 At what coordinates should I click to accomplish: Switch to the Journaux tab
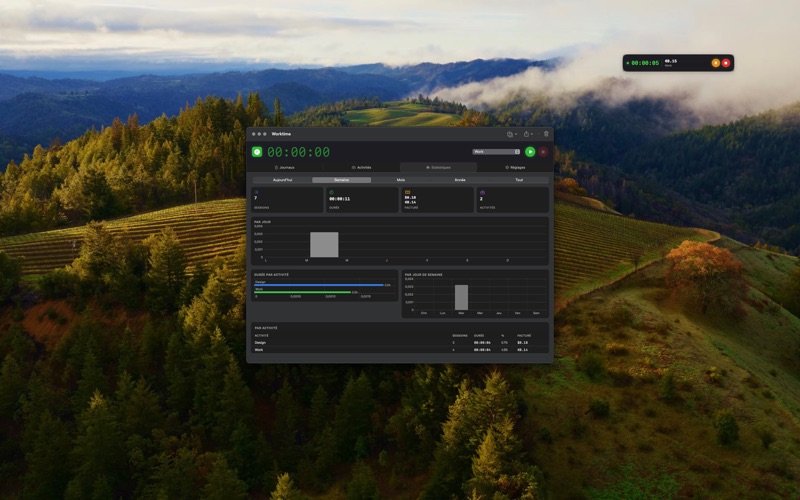tap(285, 167)
